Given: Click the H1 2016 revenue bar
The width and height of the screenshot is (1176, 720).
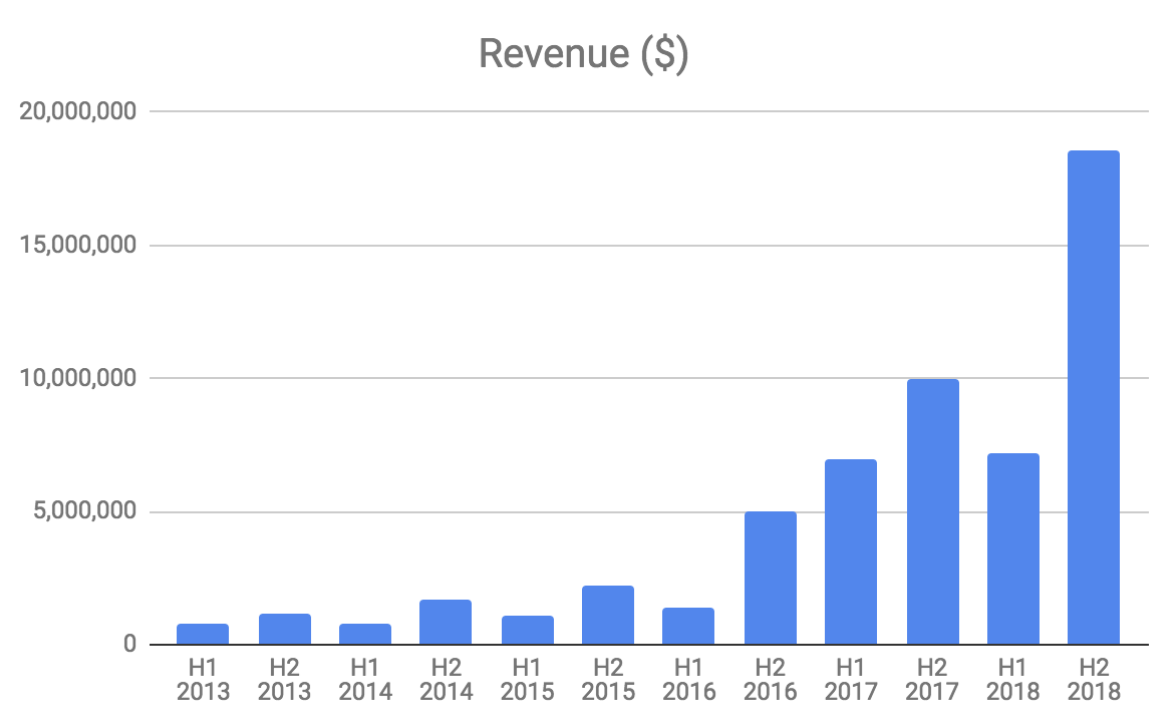Looking at the screenshot, I should point(688,626).
